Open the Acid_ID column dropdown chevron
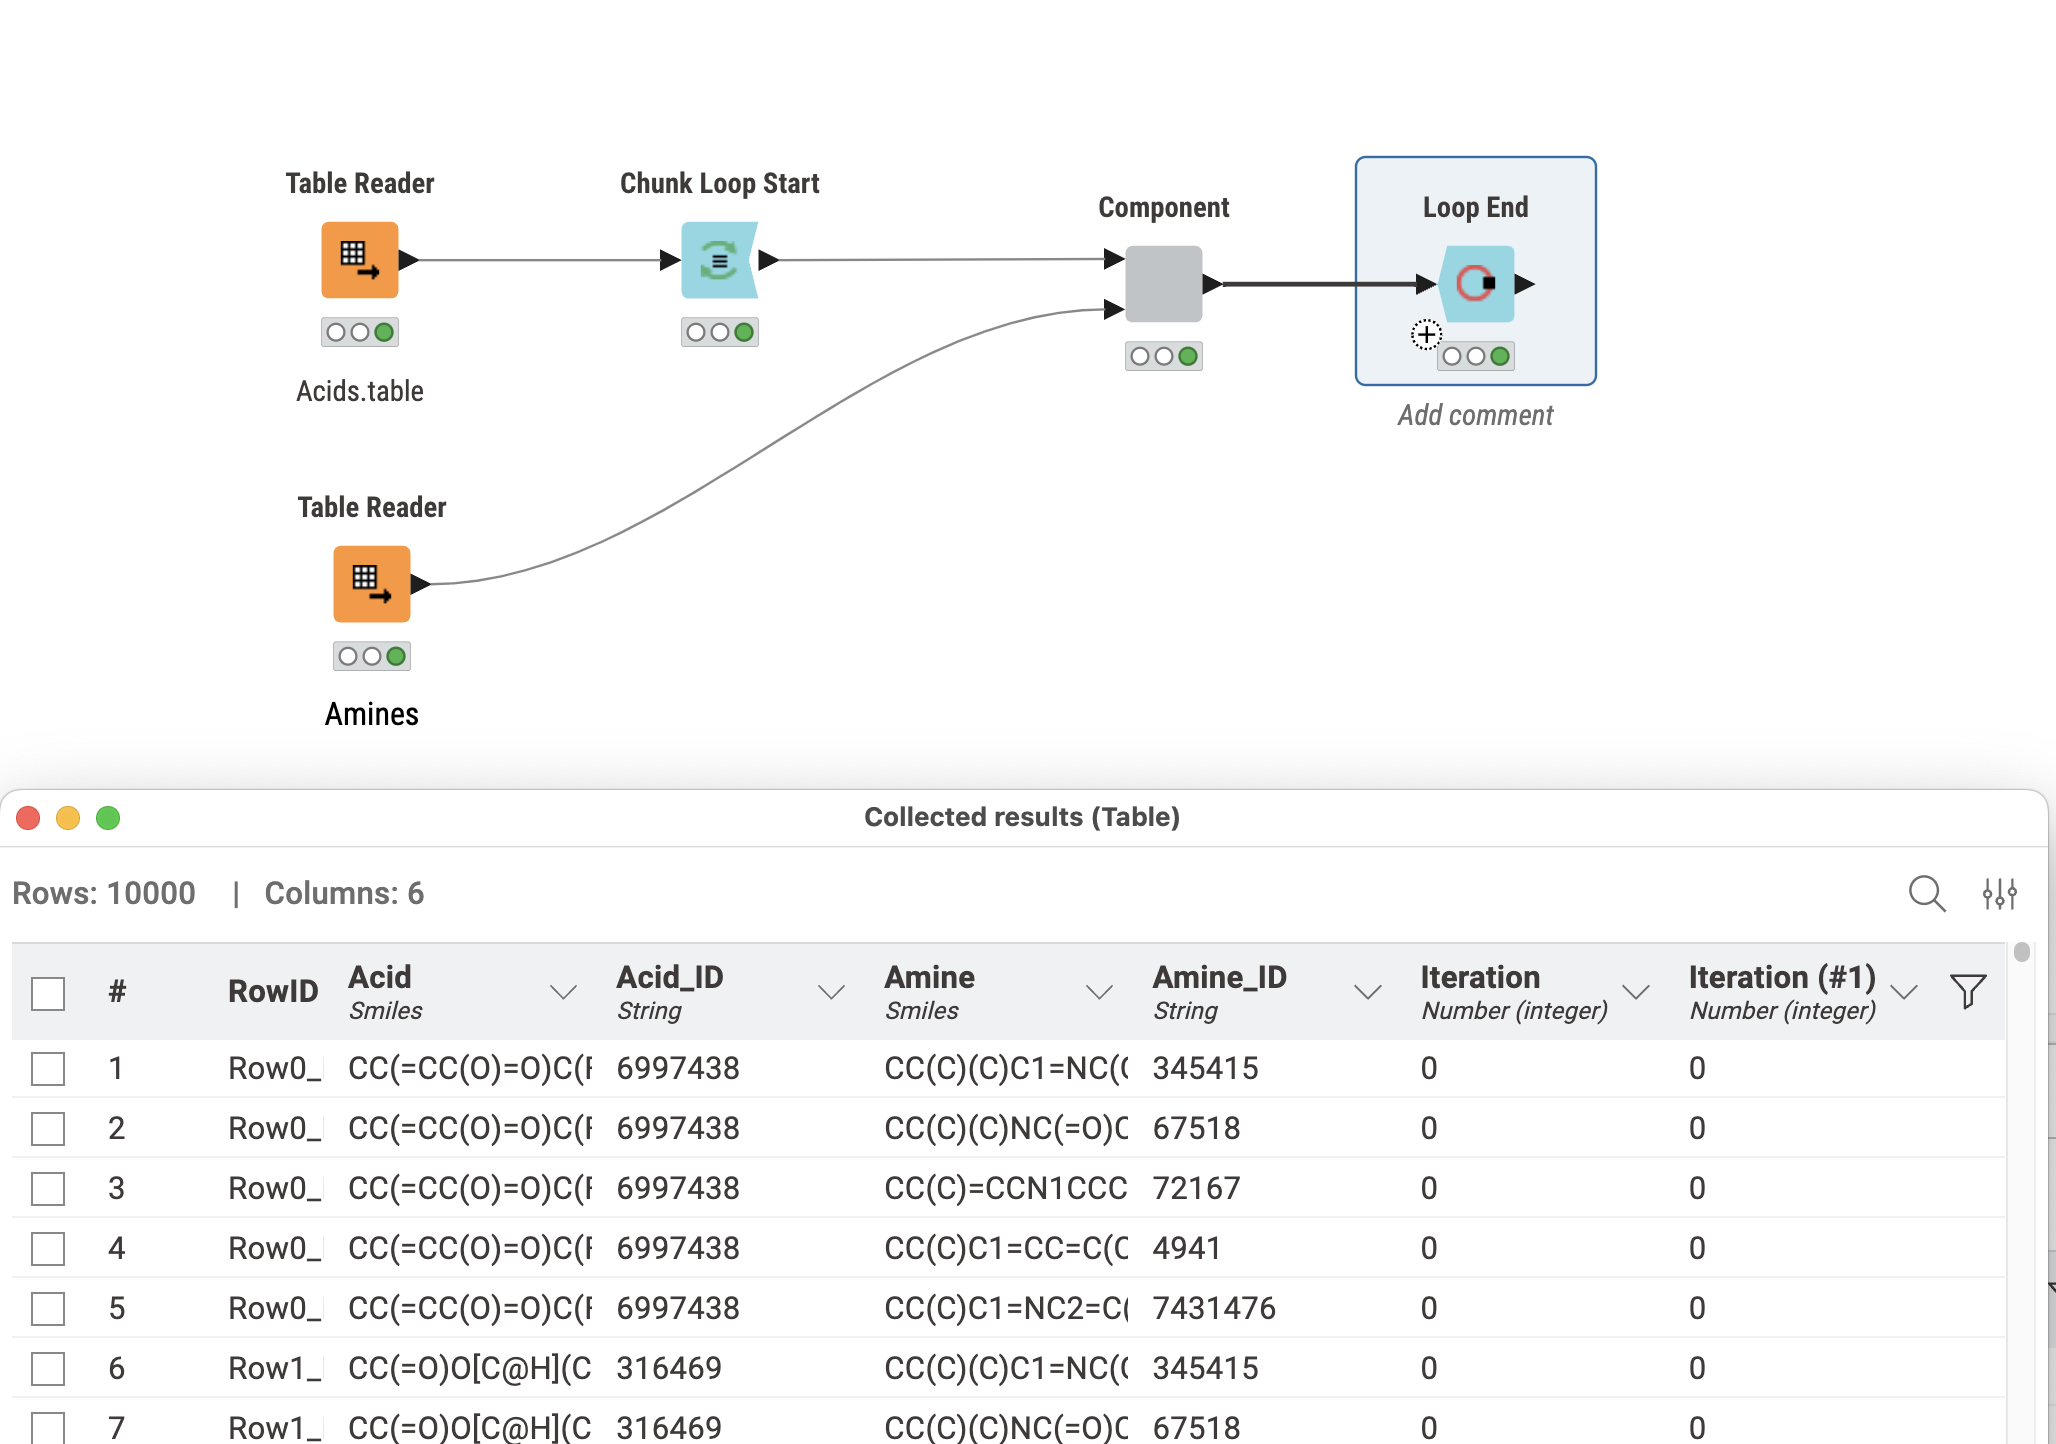The image size is (2056, 1444). (832, 992)
